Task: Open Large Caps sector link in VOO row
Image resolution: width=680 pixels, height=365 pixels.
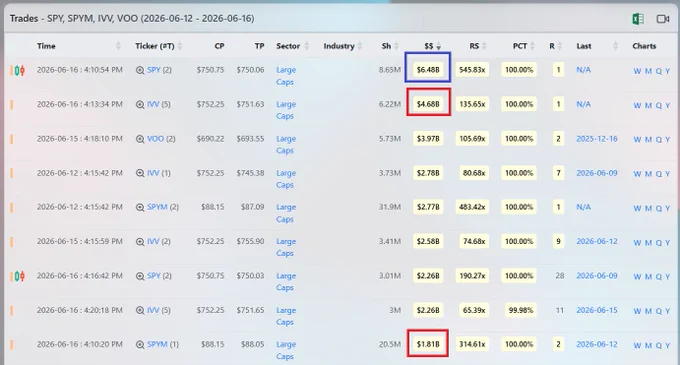Action: [286, 145]
